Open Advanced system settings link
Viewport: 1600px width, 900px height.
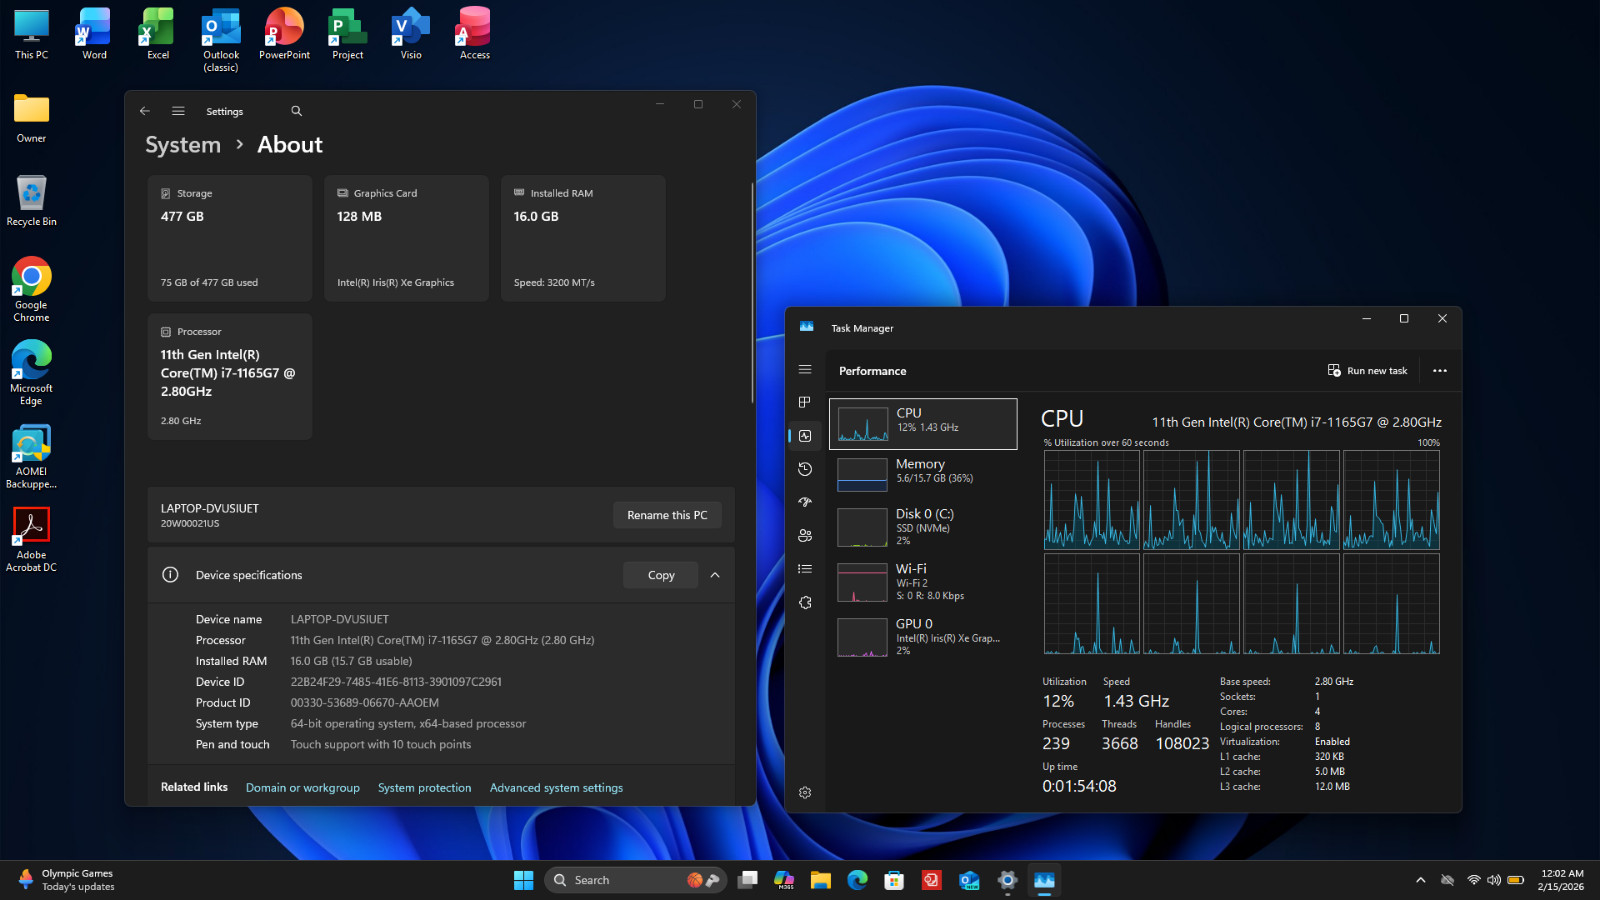click(556, 788)
